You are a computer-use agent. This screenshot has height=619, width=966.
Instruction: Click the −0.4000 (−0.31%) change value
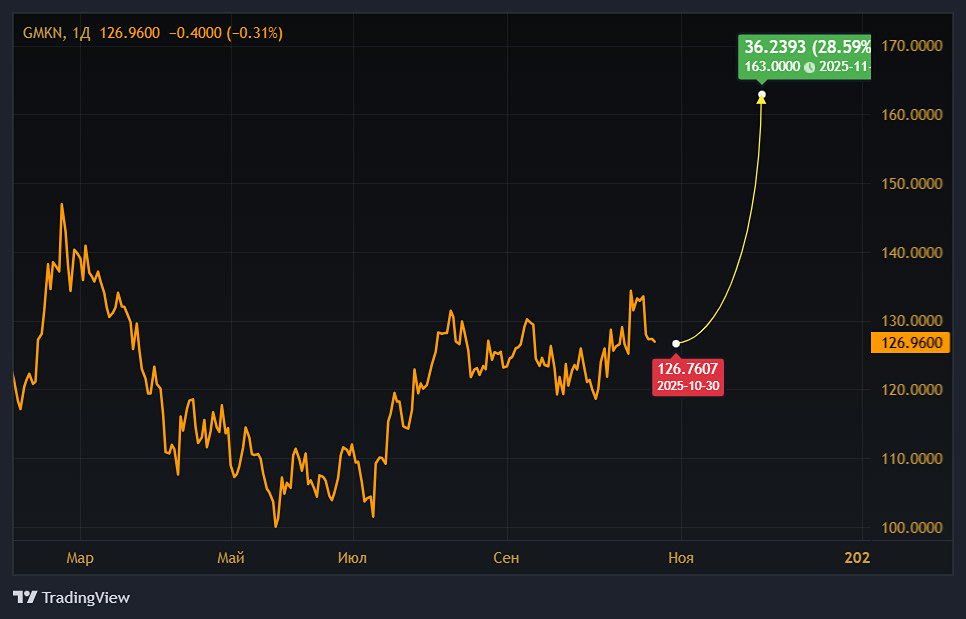coord(225,33)
